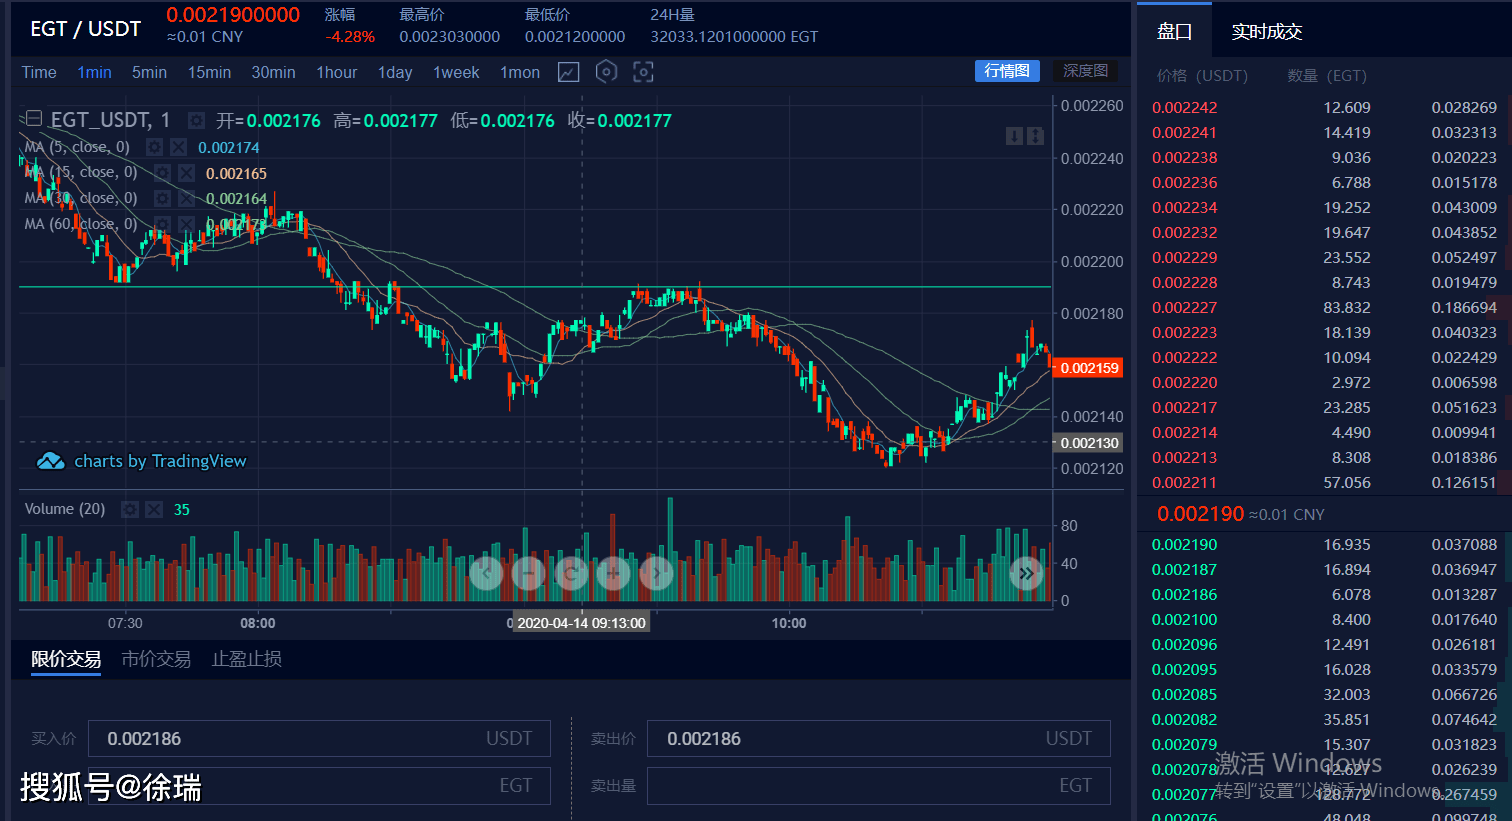Select bid price 0.002190 row

pos(1324,544)
